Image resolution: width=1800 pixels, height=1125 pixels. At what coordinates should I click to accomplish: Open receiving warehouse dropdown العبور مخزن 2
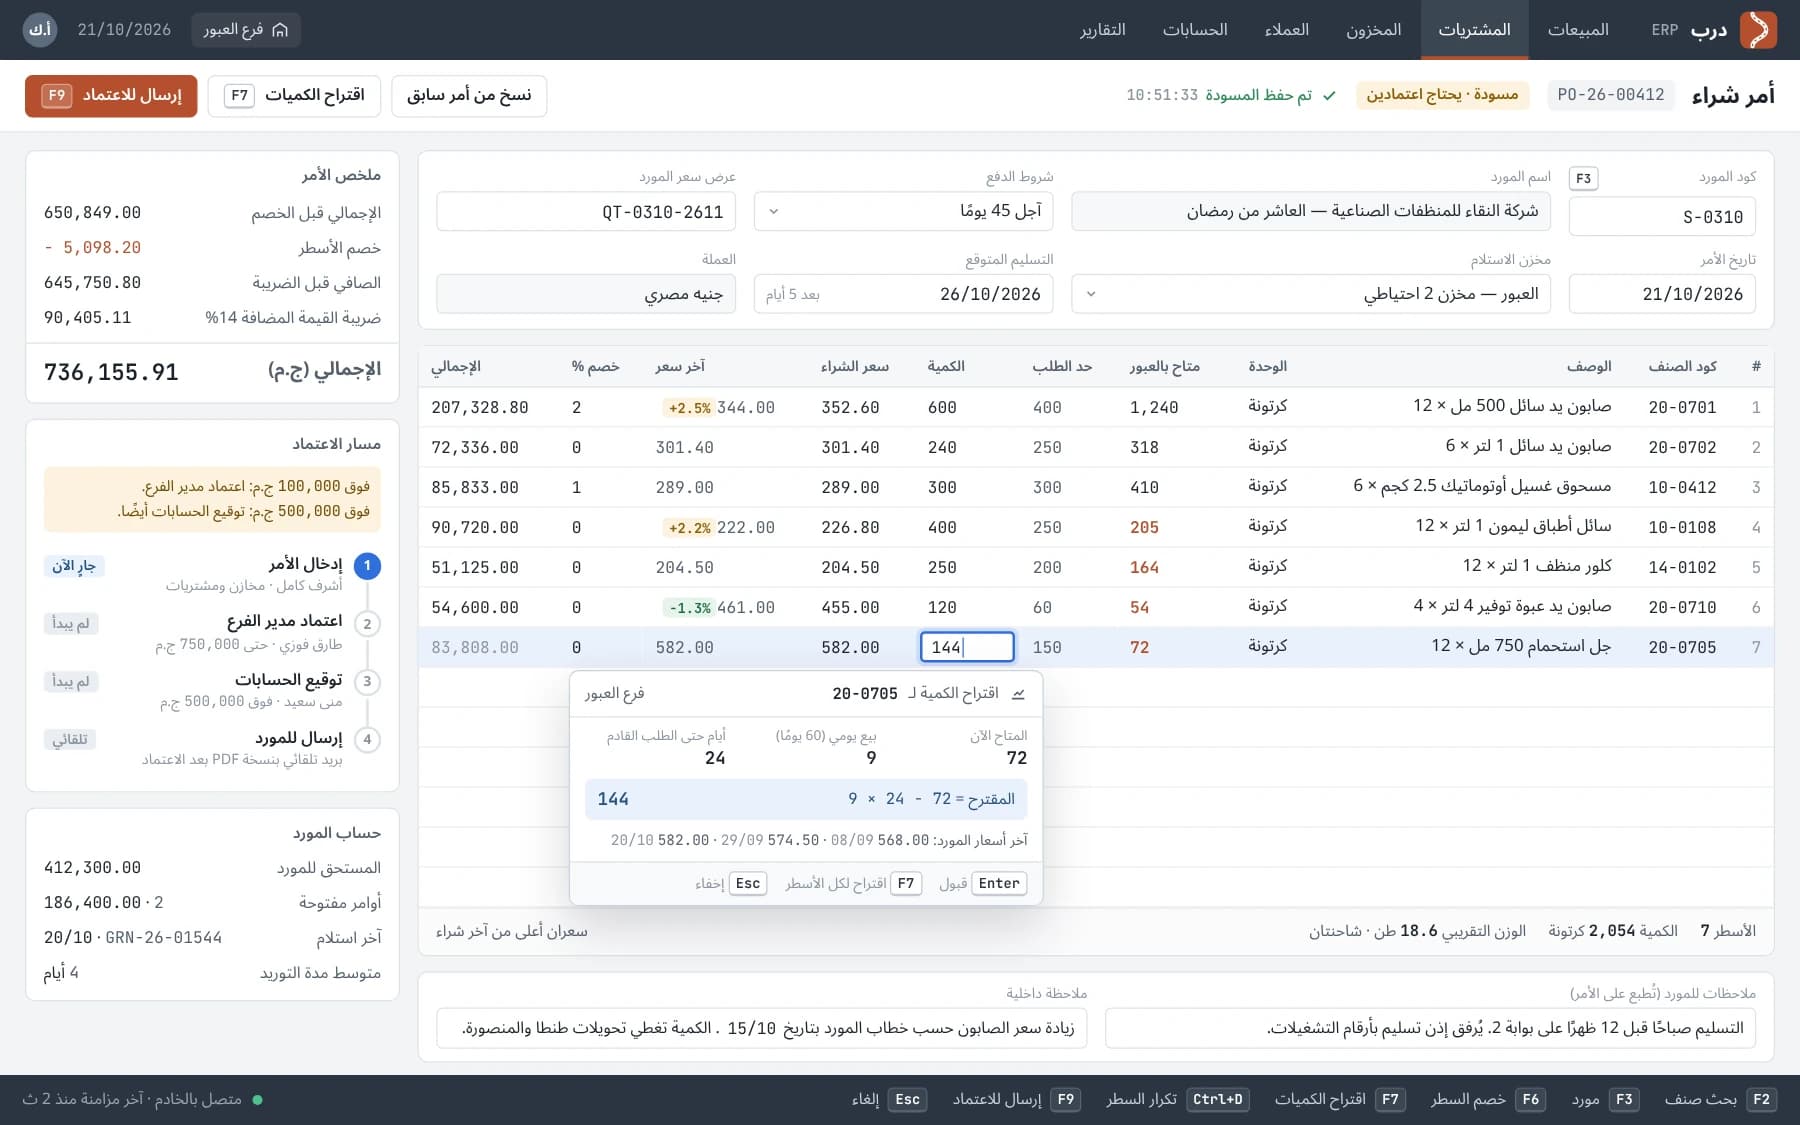tap(1310, 294)
